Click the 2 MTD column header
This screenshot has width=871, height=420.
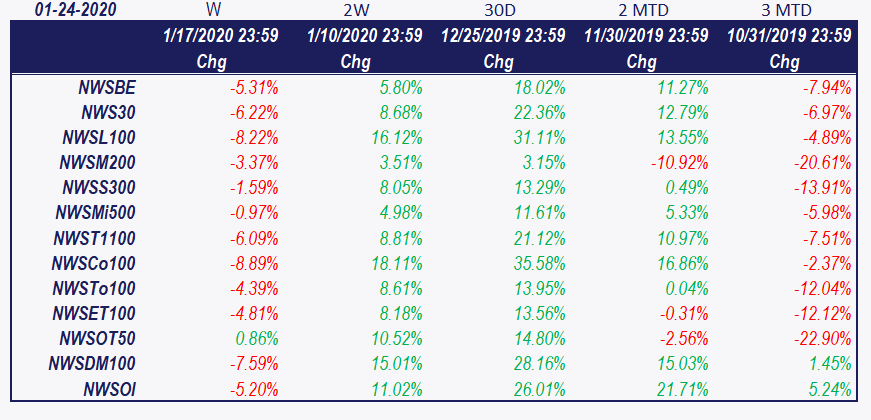(641, 10)
